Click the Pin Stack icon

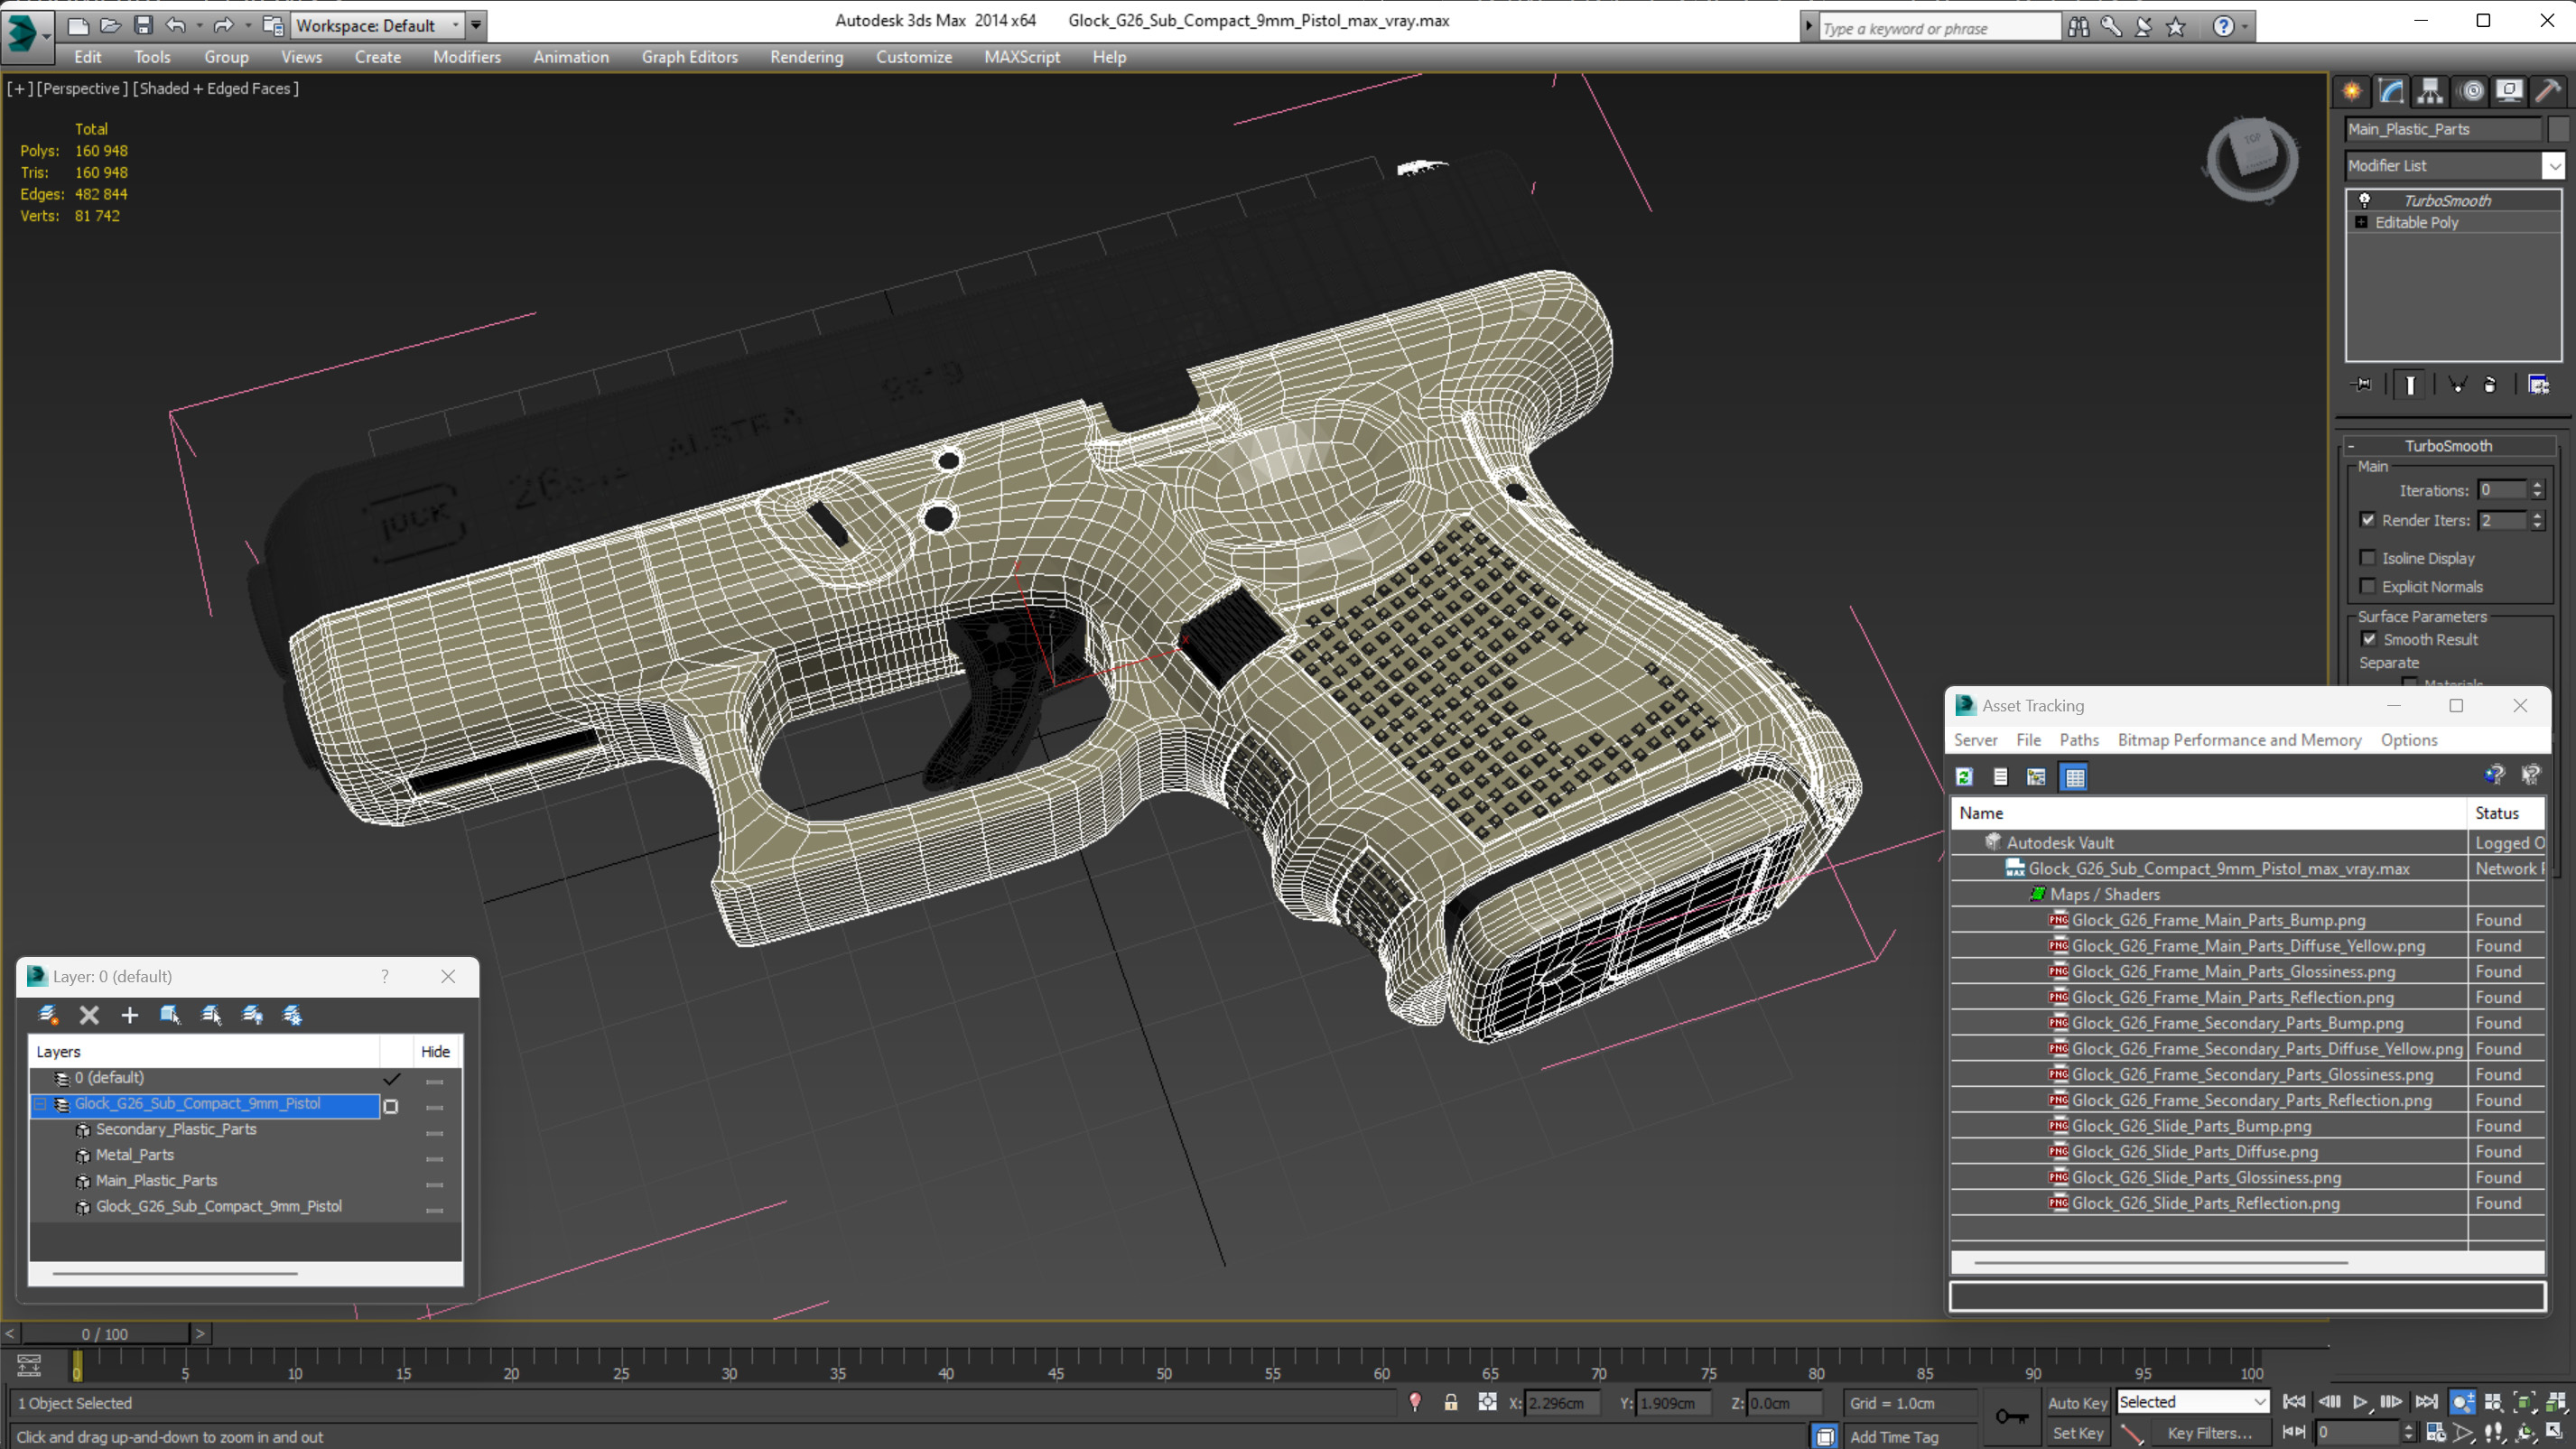pyautogui.click(x=2363, y=385)
